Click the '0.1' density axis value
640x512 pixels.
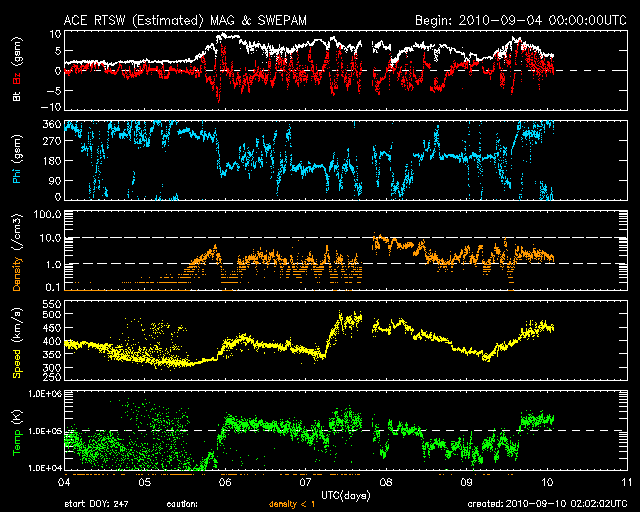pos(53,287)
